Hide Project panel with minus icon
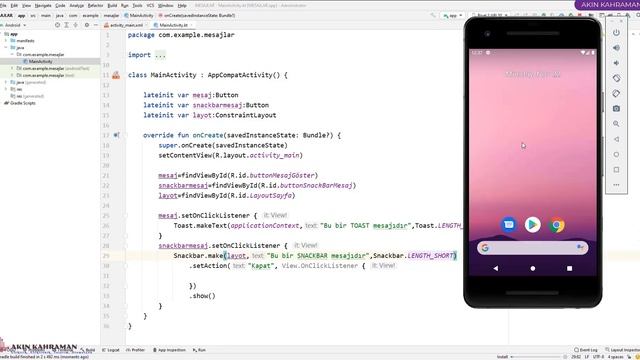Screen dimensions: 640x360 pos(96,25)
